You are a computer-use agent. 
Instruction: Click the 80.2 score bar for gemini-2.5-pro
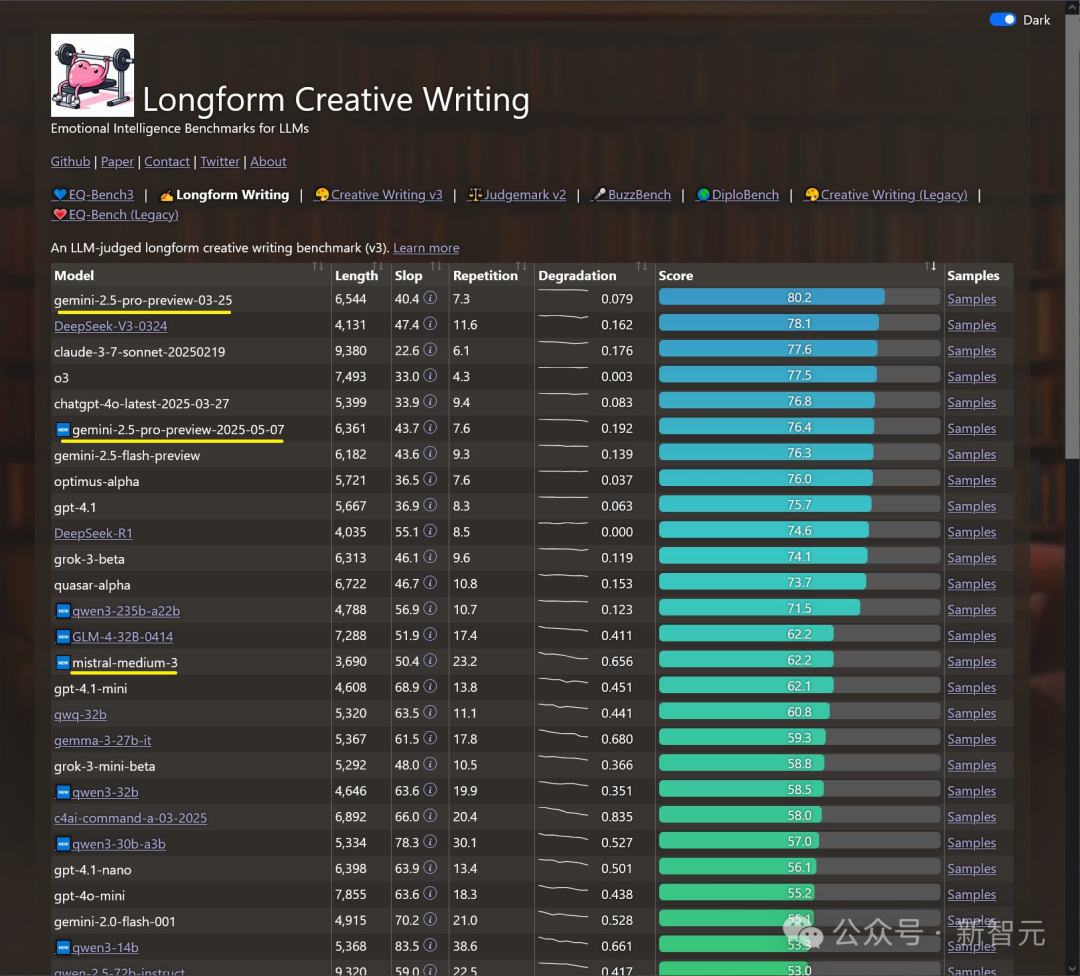(799, 298)
